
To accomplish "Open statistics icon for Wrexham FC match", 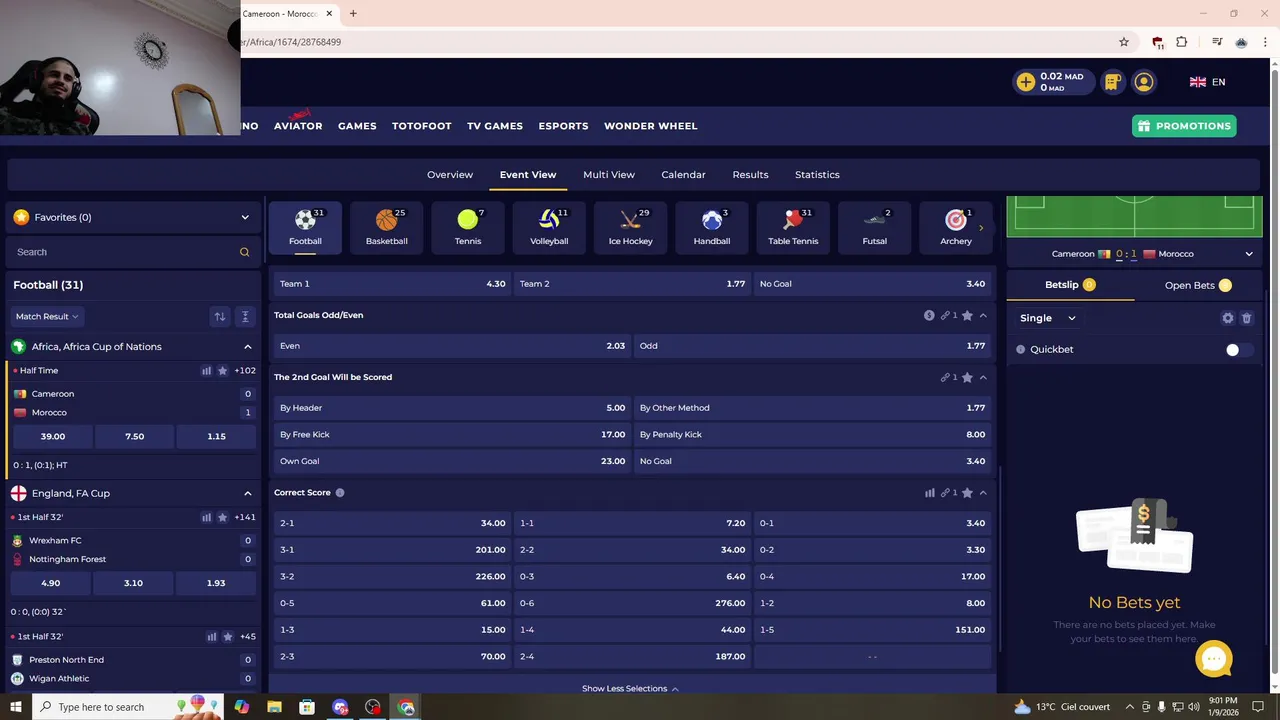I will 207,517.
